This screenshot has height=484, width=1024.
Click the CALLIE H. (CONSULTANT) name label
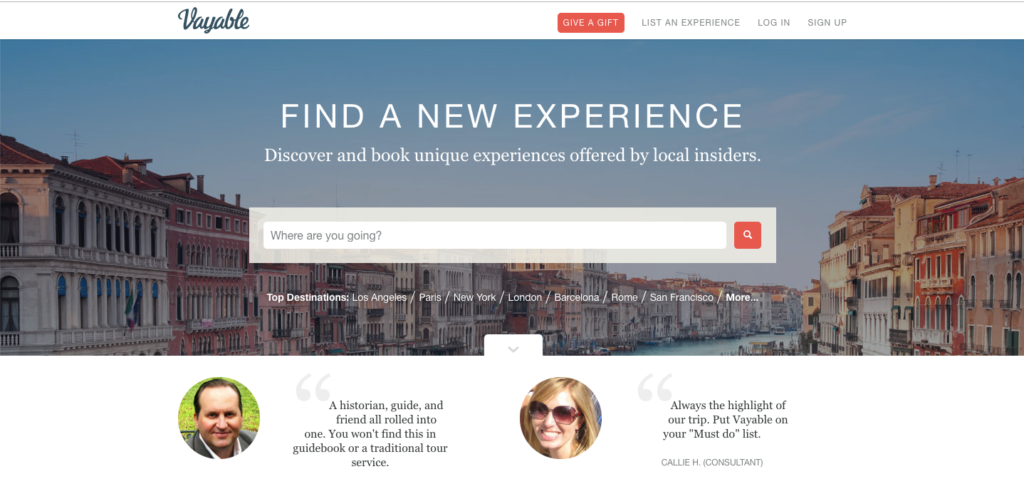point(712,462)
